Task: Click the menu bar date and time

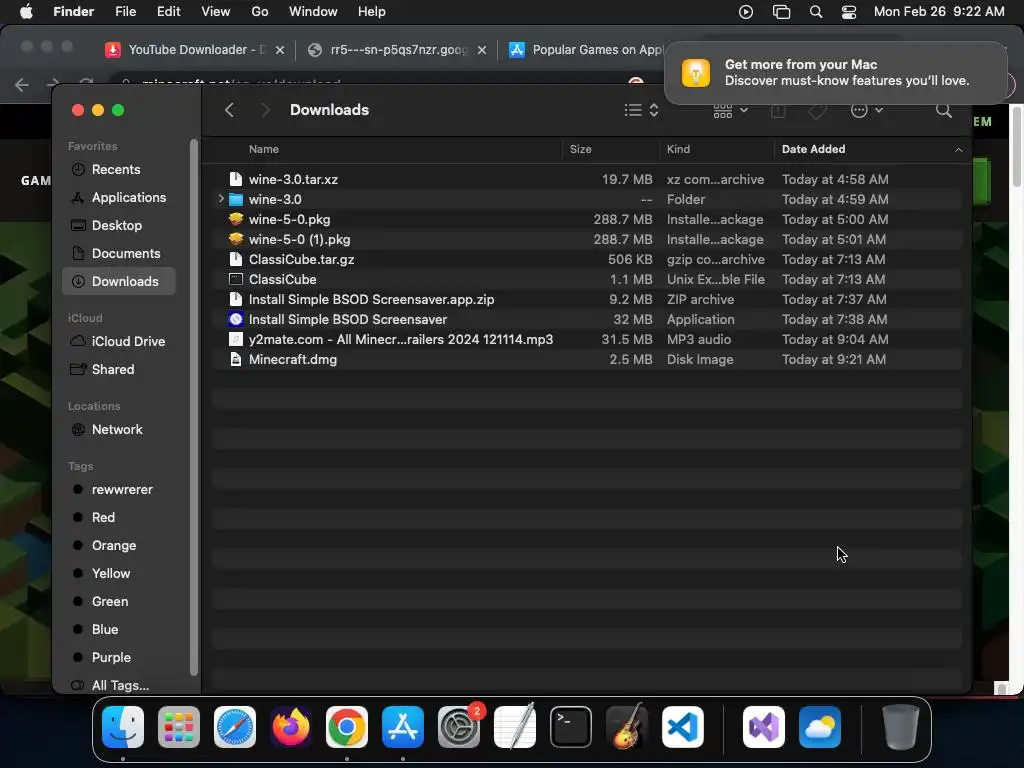Action: click(x=938, y=12)
